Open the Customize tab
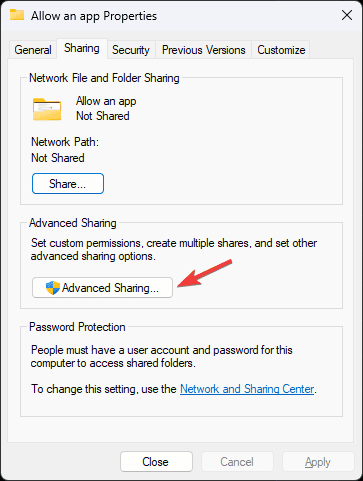Screen dimensions: 363x481 (281, 50)
